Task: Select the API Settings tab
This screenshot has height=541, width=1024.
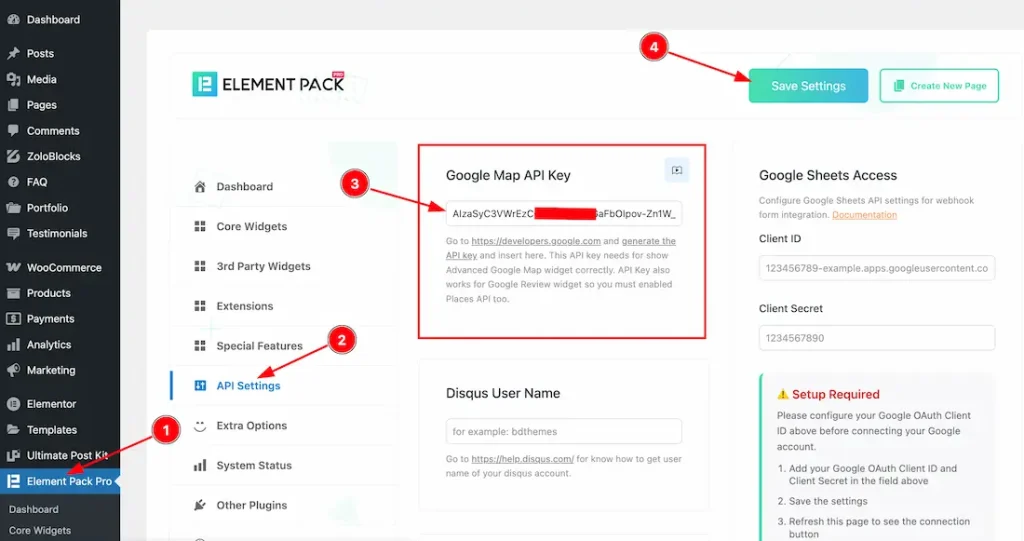Action: coord(285,385)
